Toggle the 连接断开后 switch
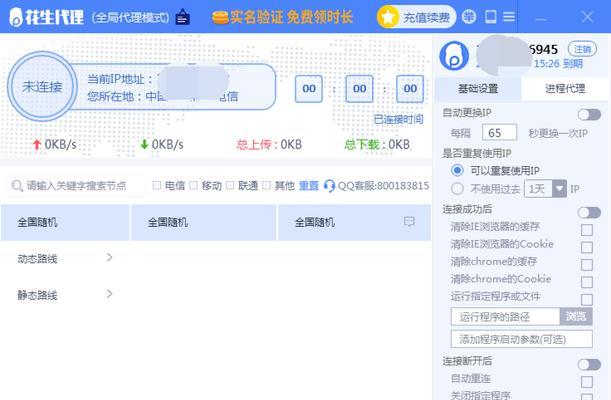Image resolution: width=611 pixels, height=400 pixels. (x=589, y=364)
